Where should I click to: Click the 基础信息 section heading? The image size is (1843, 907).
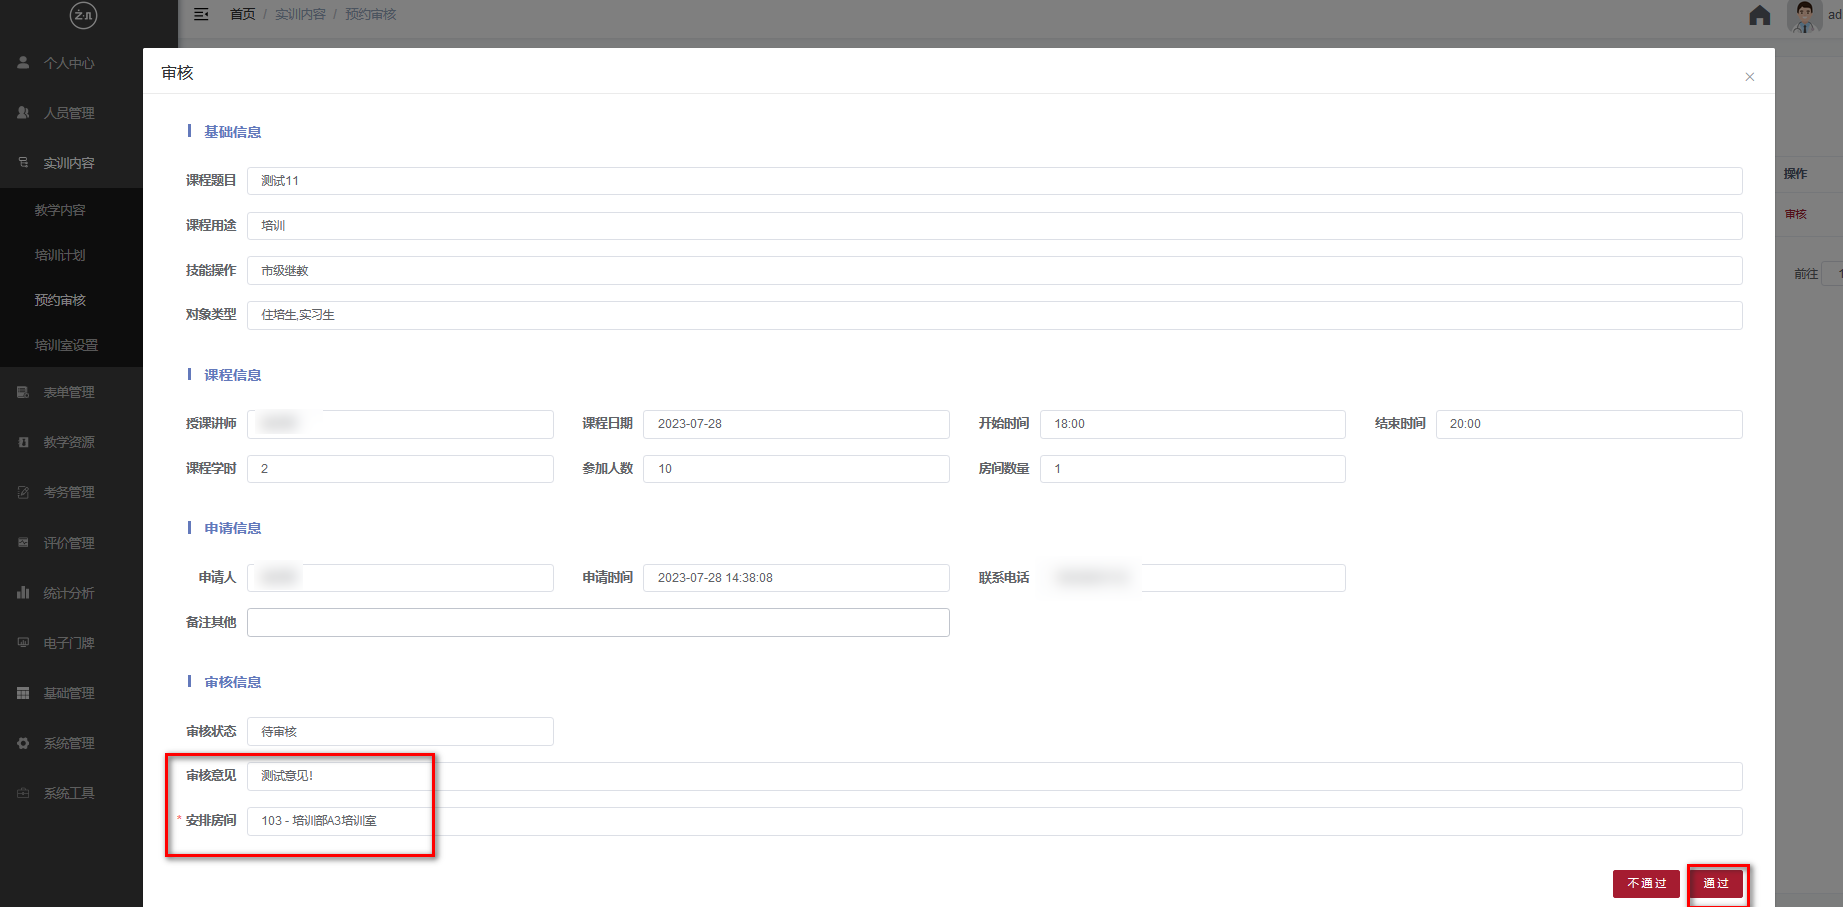point(233,132)
